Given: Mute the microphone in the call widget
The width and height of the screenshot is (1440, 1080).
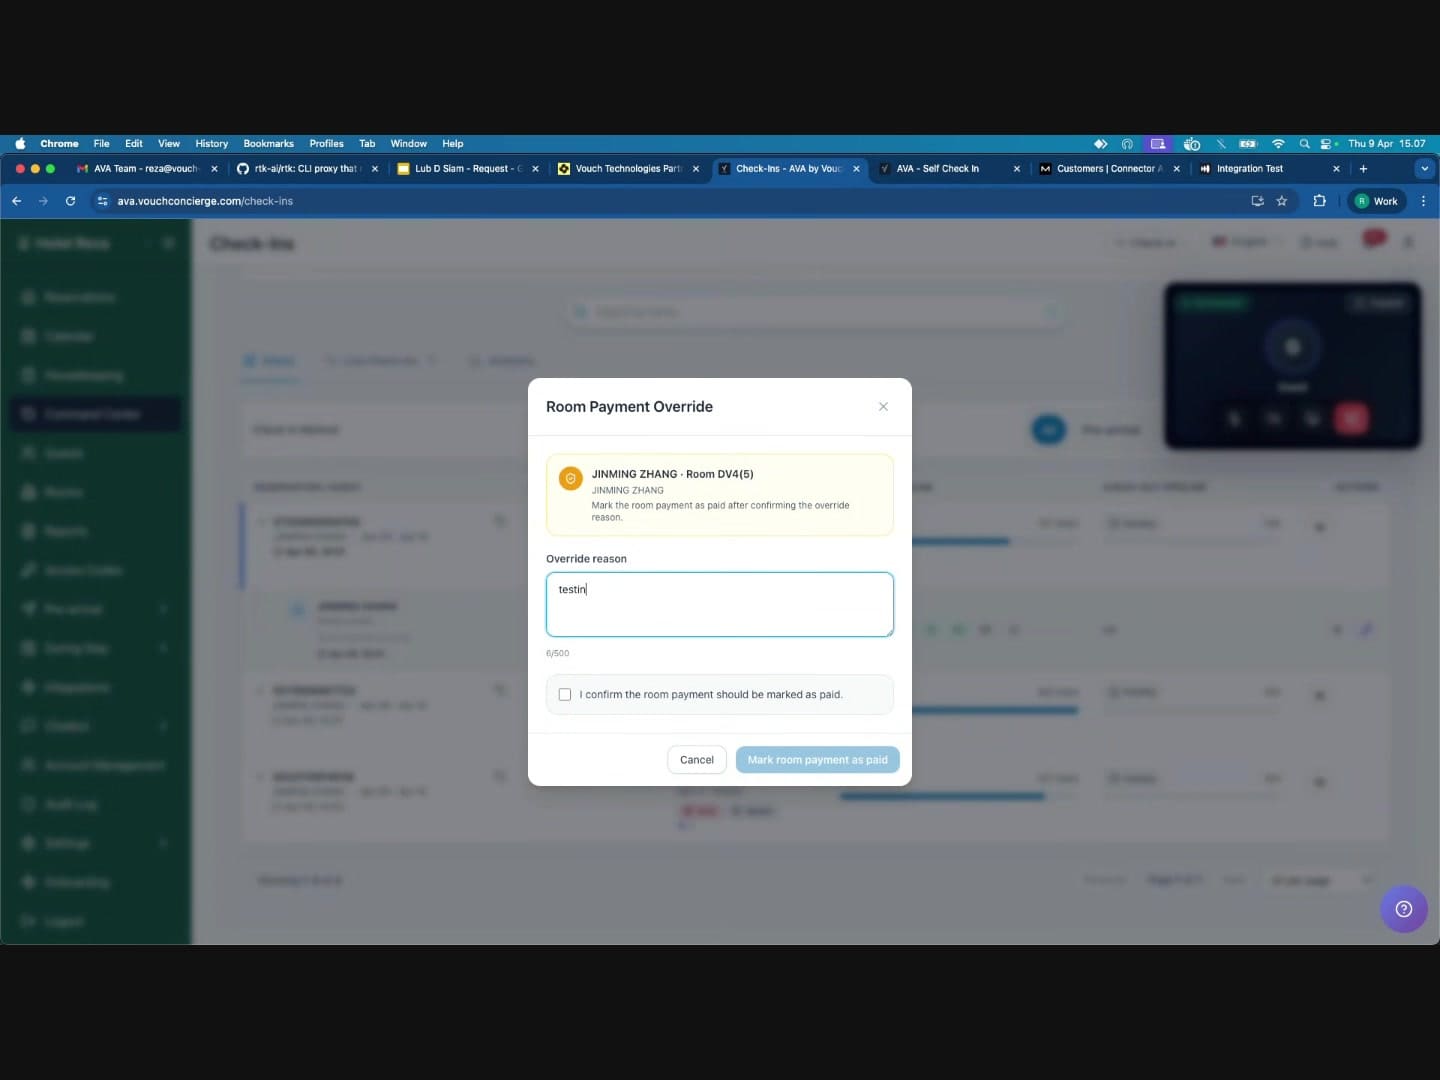Looking at the screenshot, I should [1234, 419].
